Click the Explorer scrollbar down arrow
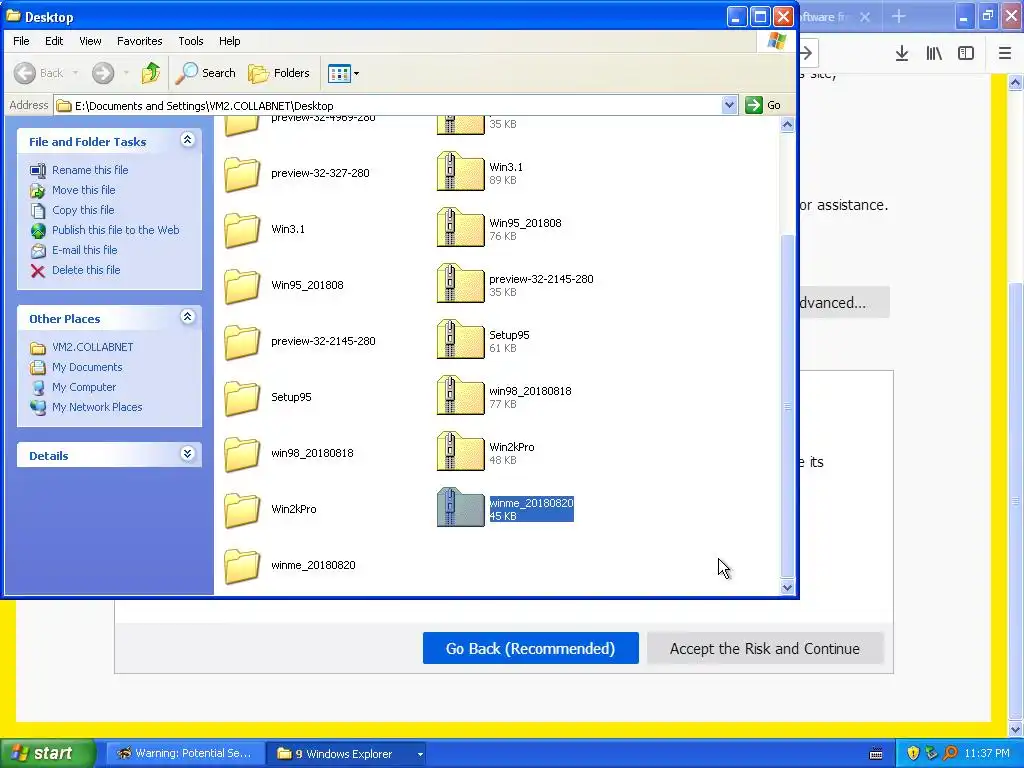Viewport: 1024px width, 768px height. (x=787, y=587)
